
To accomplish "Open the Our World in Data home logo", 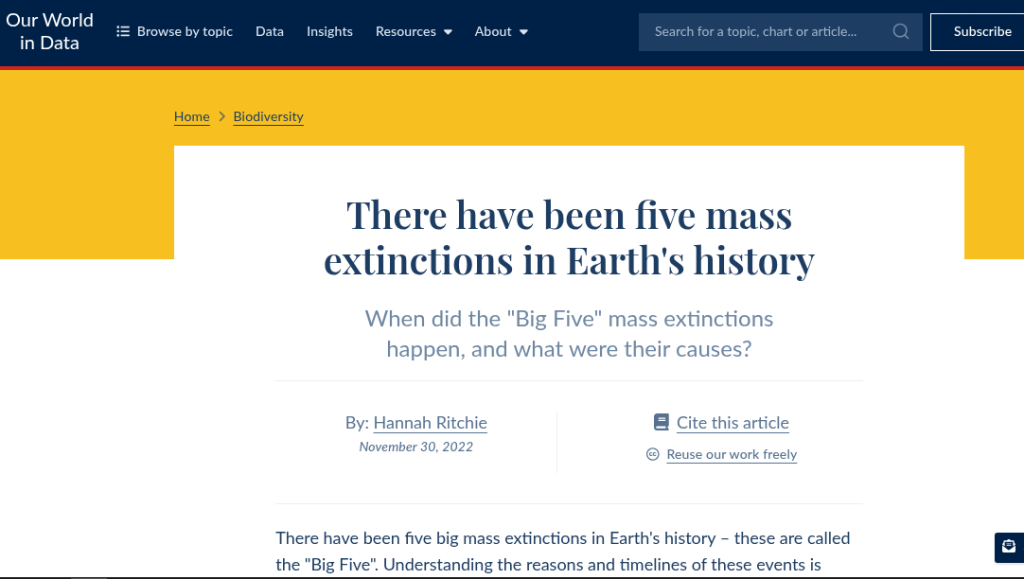I will [50, 31].
